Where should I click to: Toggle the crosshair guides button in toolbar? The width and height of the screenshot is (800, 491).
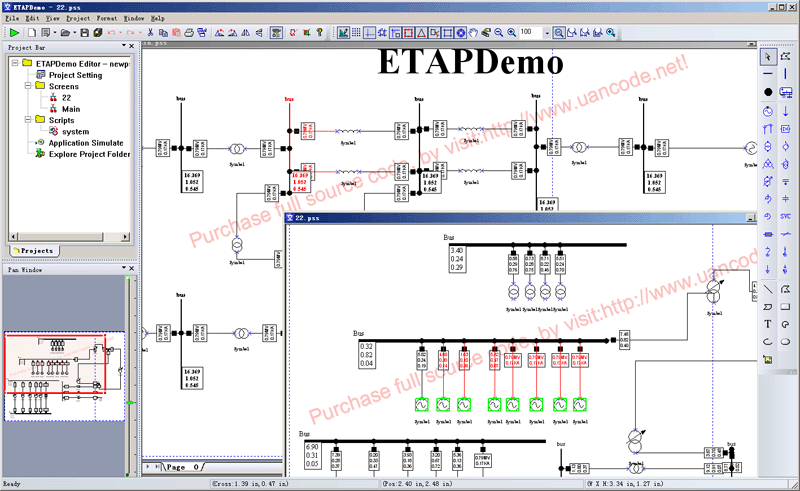(x=369, y=32)
